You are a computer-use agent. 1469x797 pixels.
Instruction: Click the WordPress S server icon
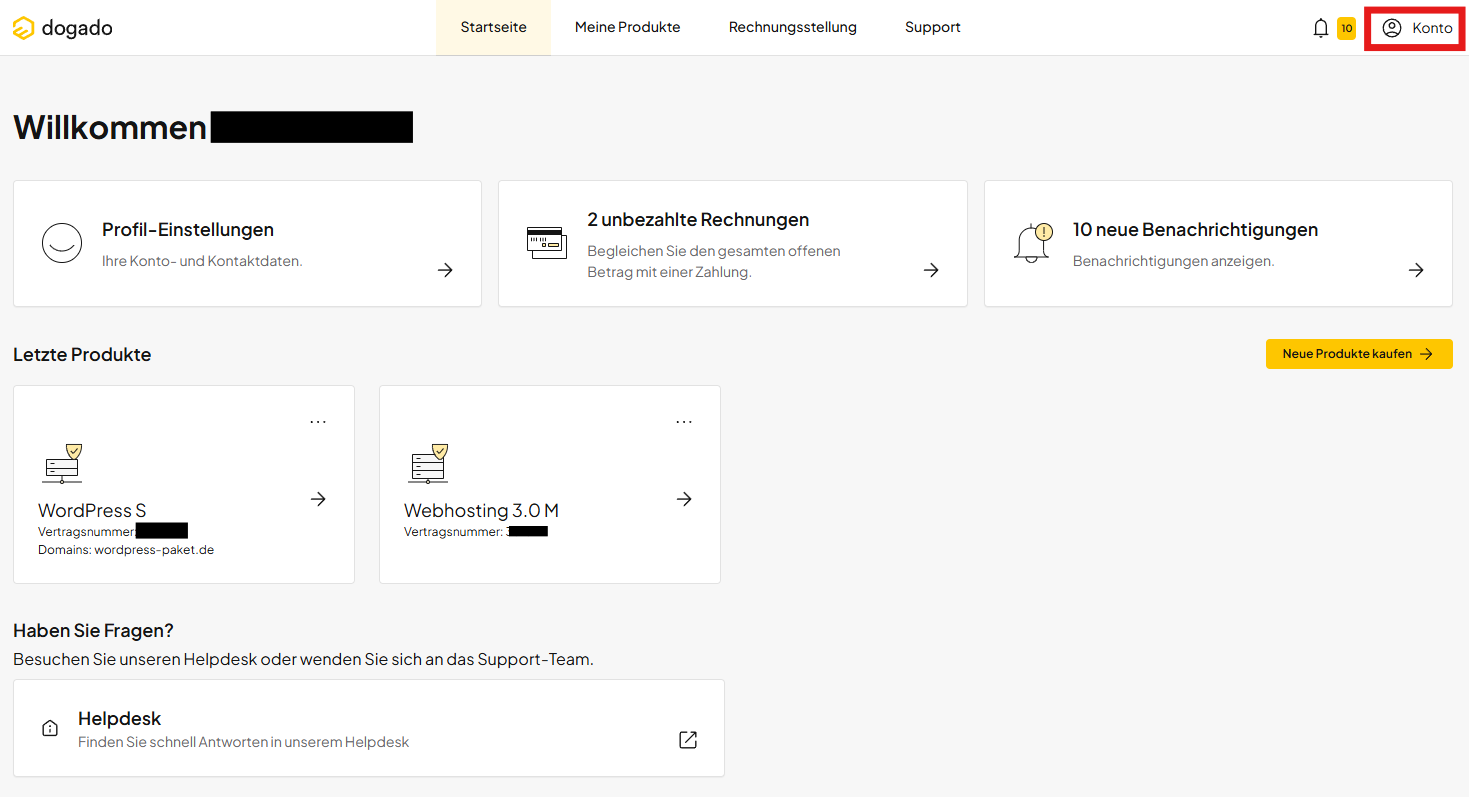click(62, 464)
